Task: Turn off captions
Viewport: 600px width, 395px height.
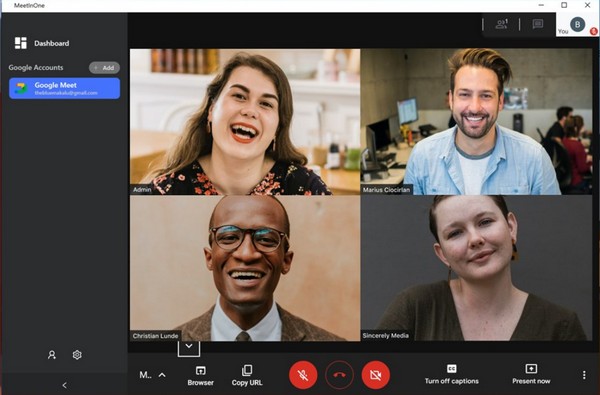Action: pos(452,375)
